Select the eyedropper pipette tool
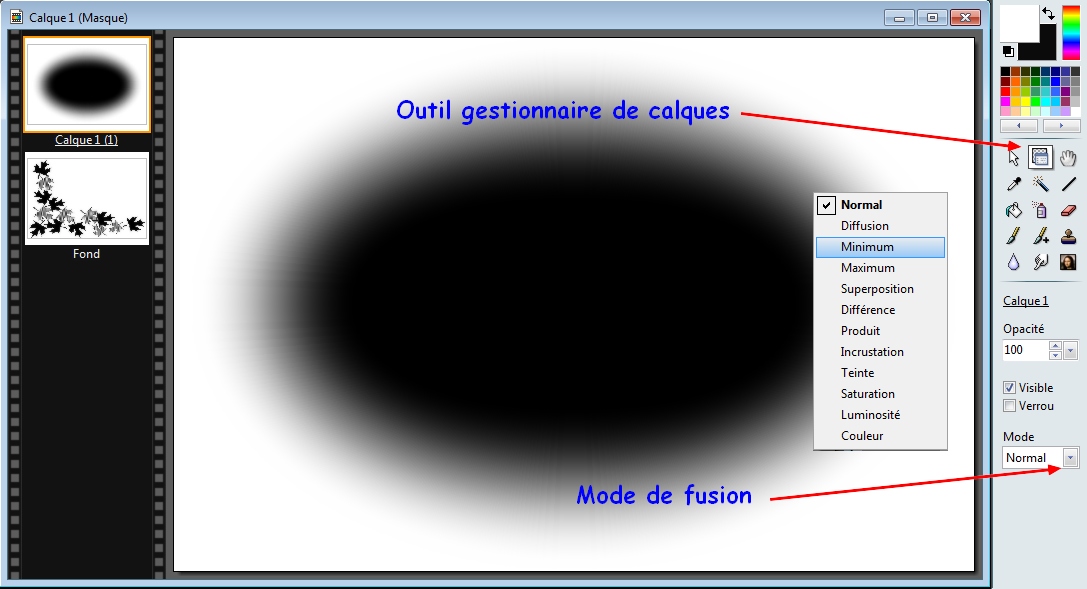This screenshot has width=1087, height=589. (x=1014, y=184)
